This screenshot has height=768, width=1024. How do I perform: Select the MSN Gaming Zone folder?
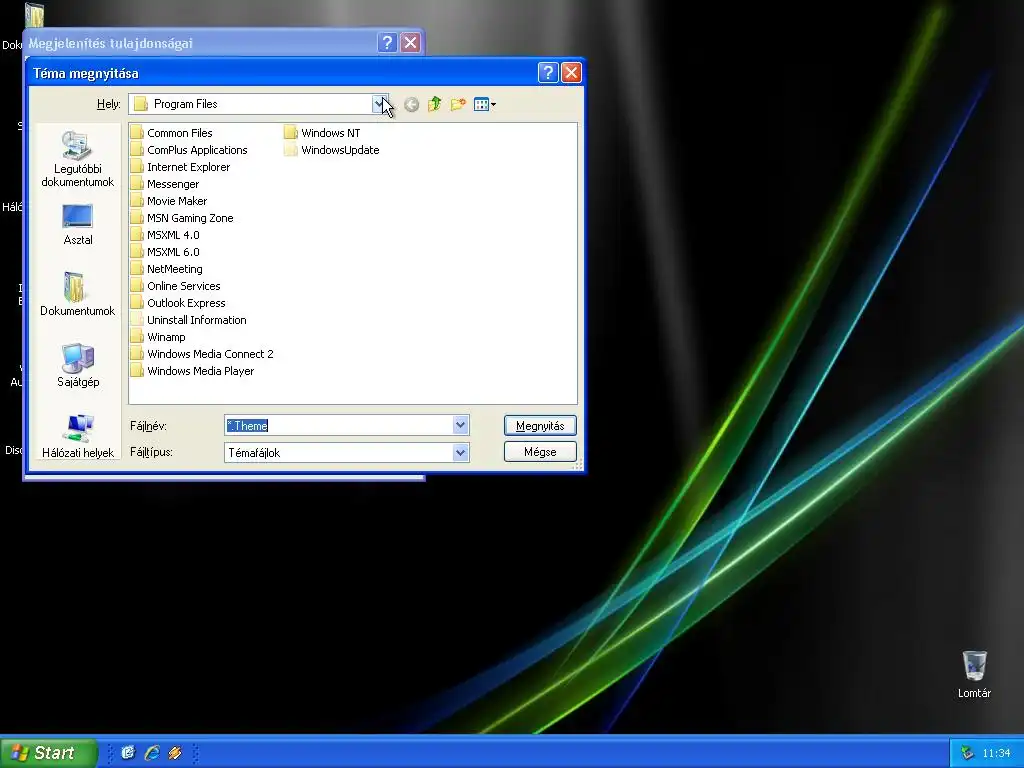coord(182,217)
